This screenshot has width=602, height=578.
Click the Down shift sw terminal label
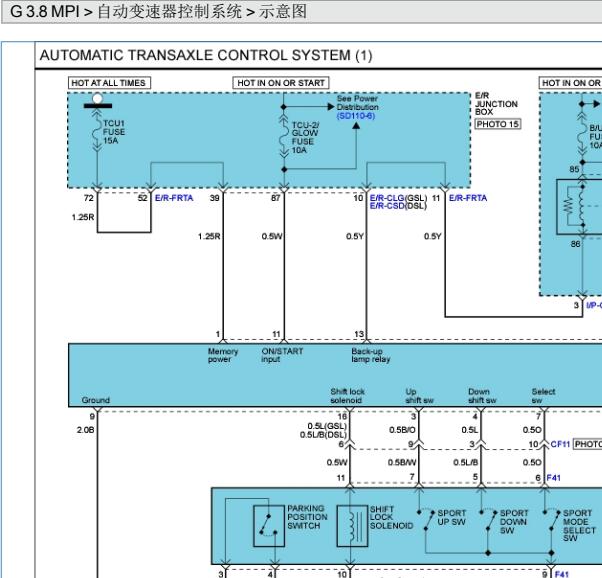click(482, 396)
